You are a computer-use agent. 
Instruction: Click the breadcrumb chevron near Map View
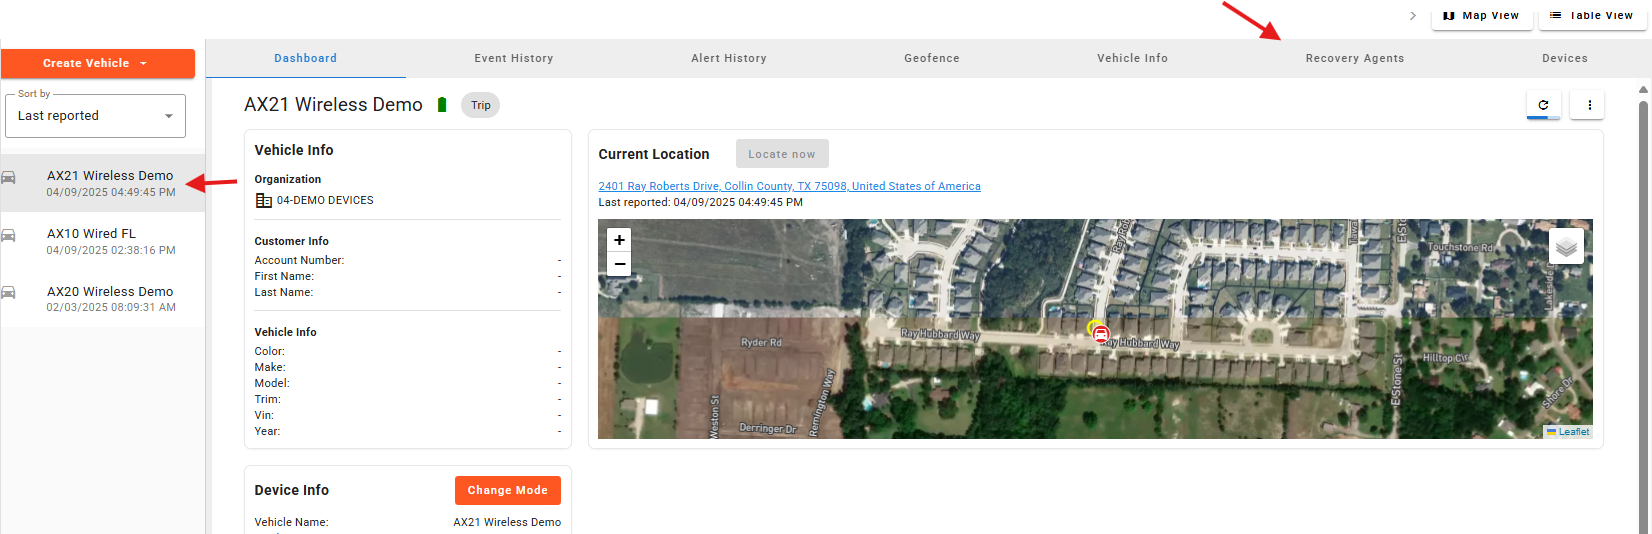[1413, 16]
